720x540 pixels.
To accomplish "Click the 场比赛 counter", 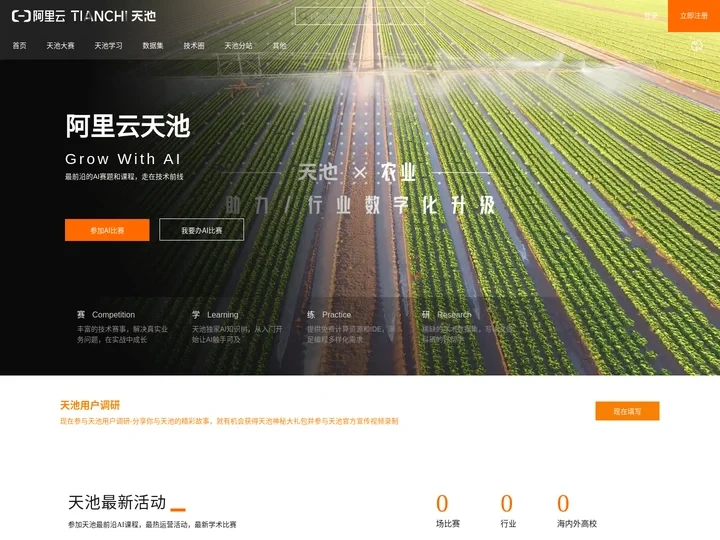I will pyautogui.click(x=448, y=511).
